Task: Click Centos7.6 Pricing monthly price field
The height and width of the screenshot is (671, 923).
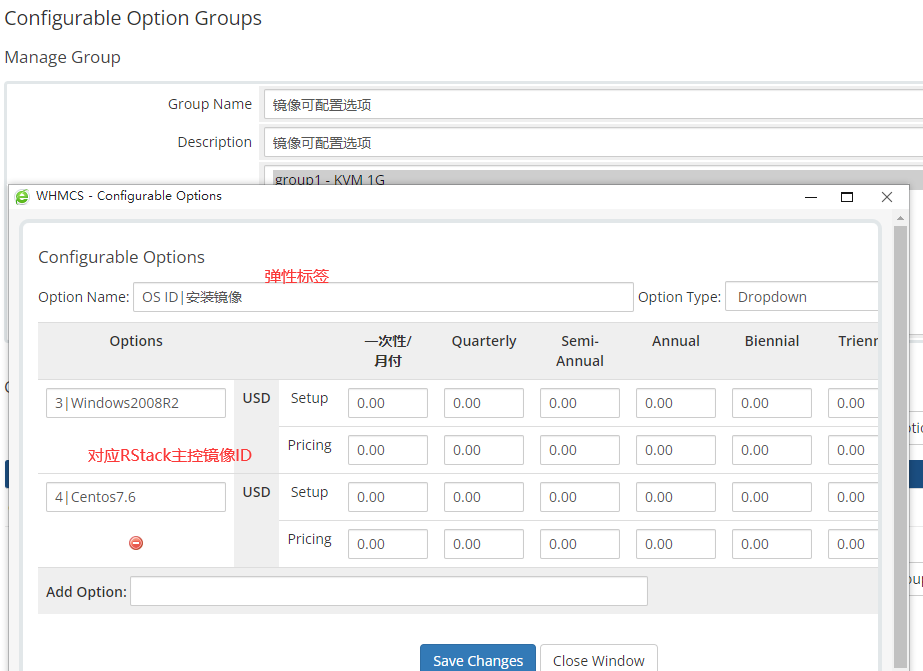Action: tap(388, 544)
